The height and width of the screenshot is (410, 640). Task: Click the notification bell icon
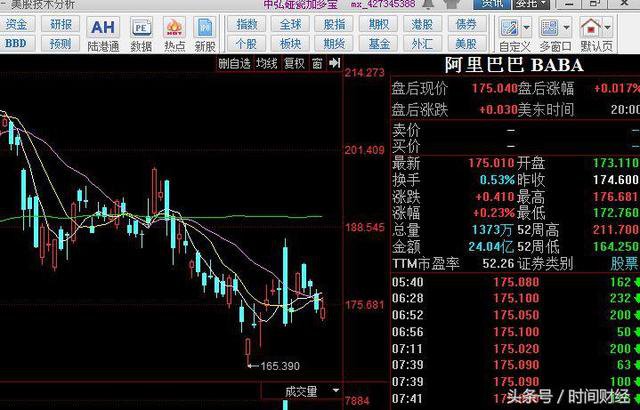[428, 4]
